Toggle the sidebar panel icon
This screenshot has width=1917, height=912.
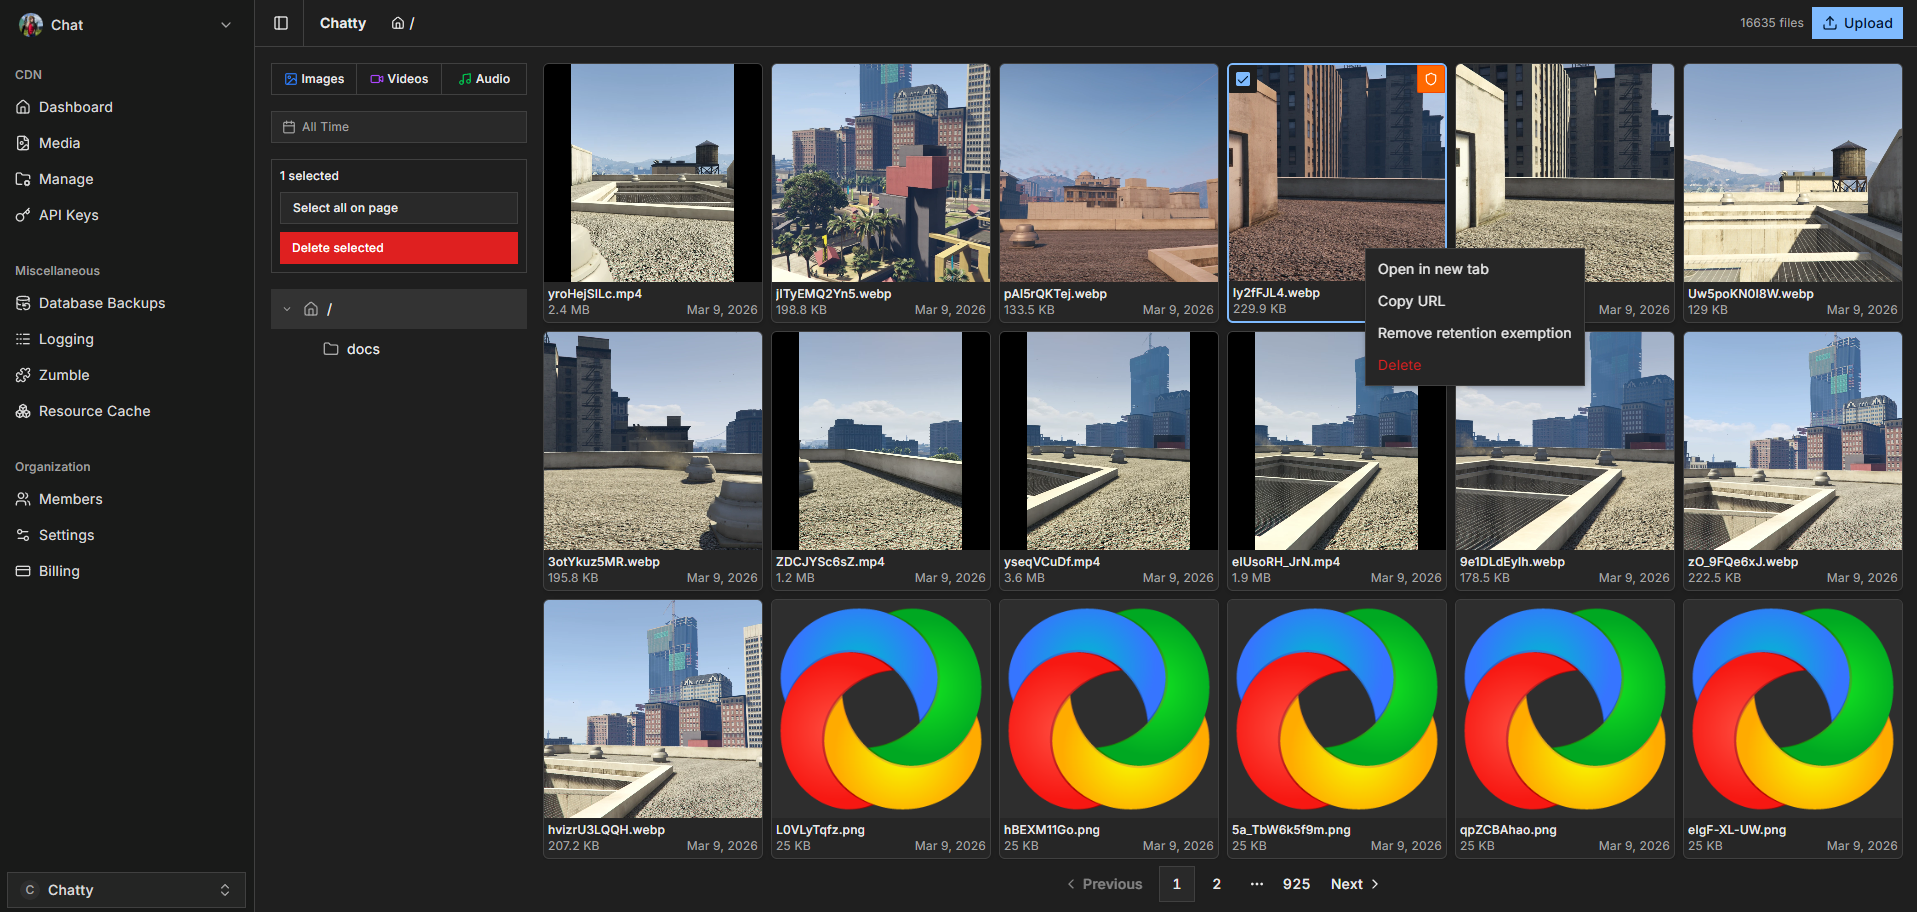pos(281,23)
